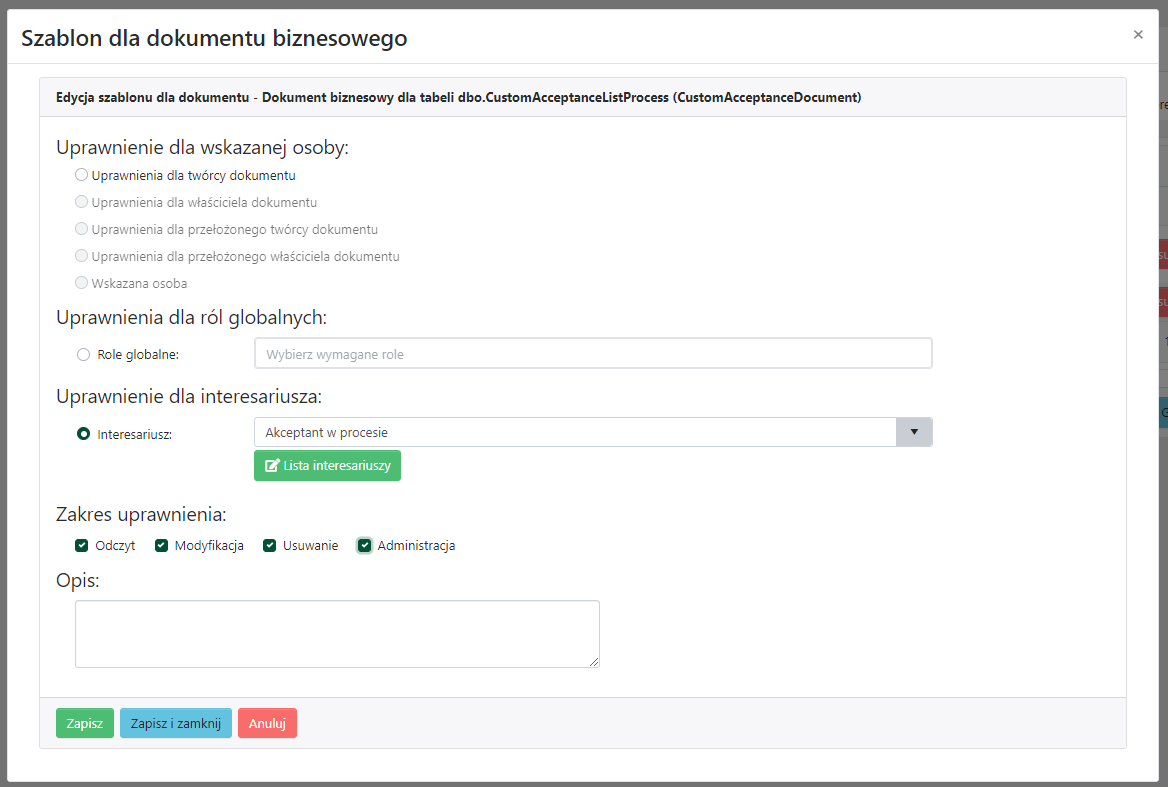Focus the Opis text area

(x=337, y=634)
